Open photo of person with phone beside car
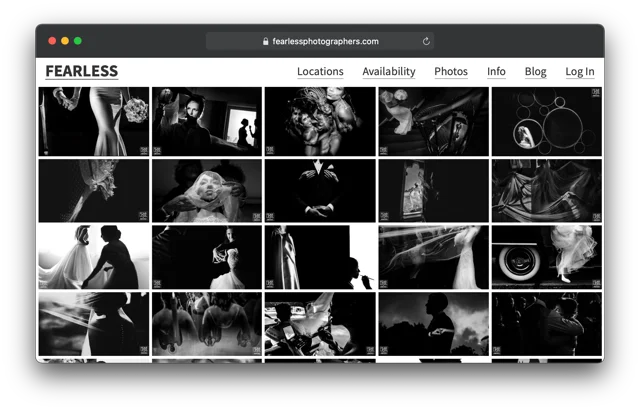The width and height of the screenshot is (640, 410). [320, 324]
